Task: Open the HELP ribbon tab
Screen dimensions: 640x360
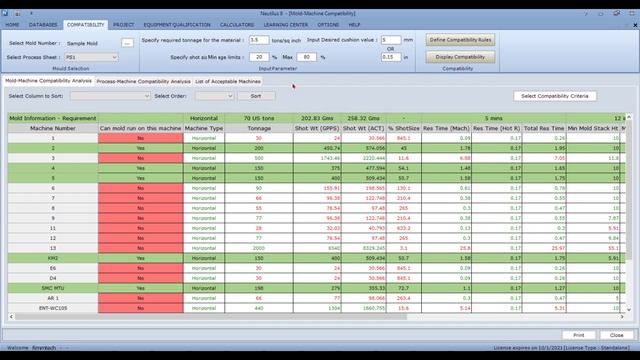Action: tap(354, 25)
